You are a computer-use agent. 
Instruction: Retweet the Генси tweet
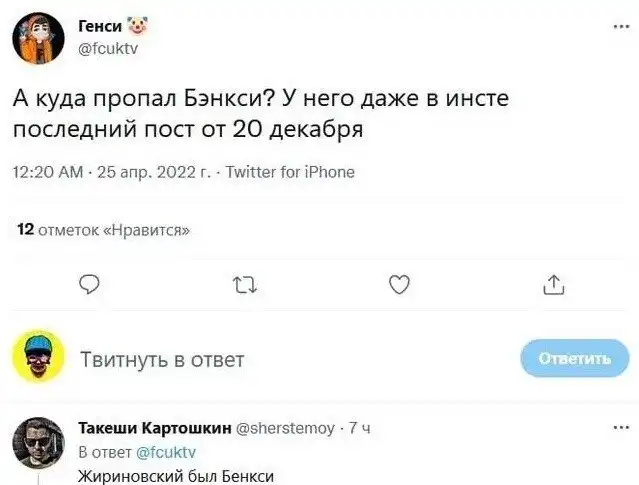point(242,287)
